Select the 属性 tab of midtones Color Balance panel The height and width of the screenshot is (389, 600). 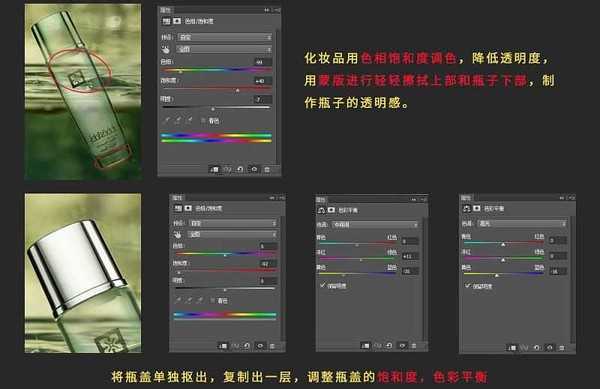pyautogui.click(x=321, y=199)
